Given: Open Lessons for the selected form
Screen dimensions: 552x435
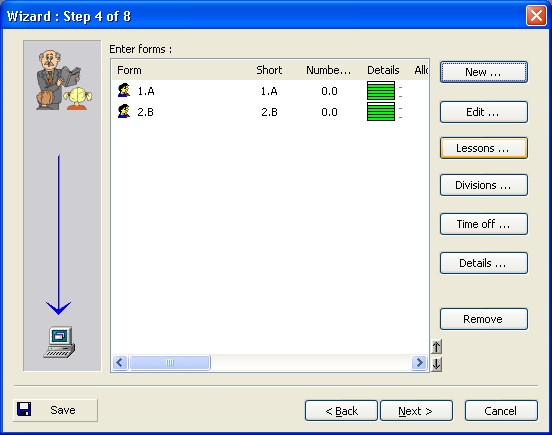Looking at the screenshot, I should 484,148.
